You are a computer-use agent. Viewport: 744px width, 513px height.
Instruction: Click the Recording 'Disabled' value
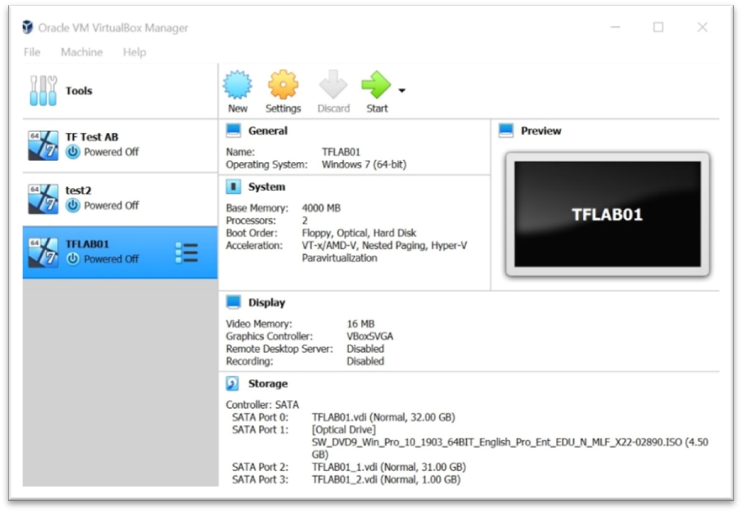tap(365, 361)
